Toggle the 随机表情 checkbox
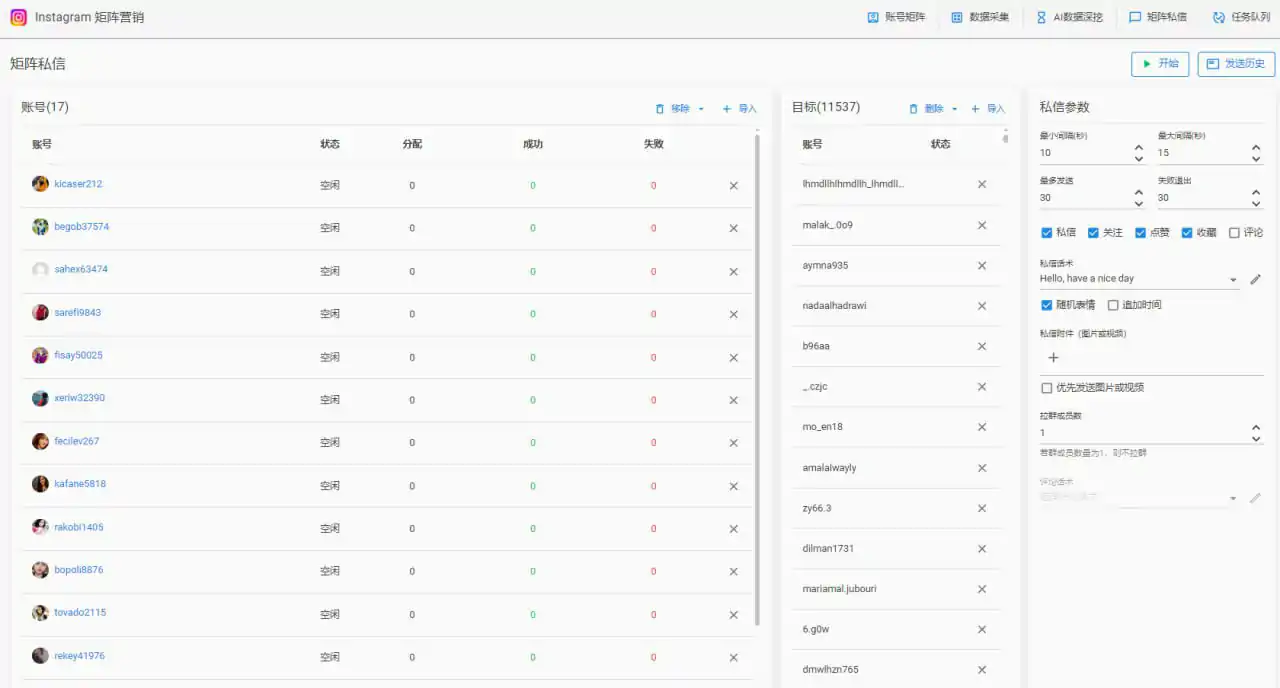Screen dimensions: 1280x688 (1047, 305)
